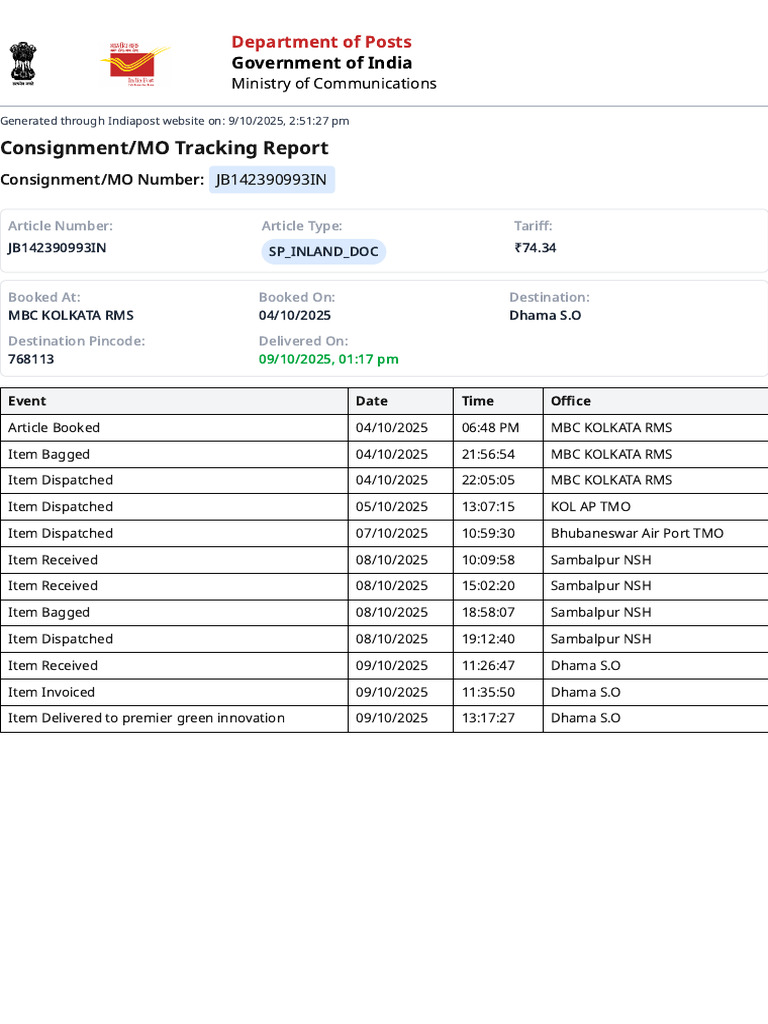Click the India Post logo

[136, 64]
